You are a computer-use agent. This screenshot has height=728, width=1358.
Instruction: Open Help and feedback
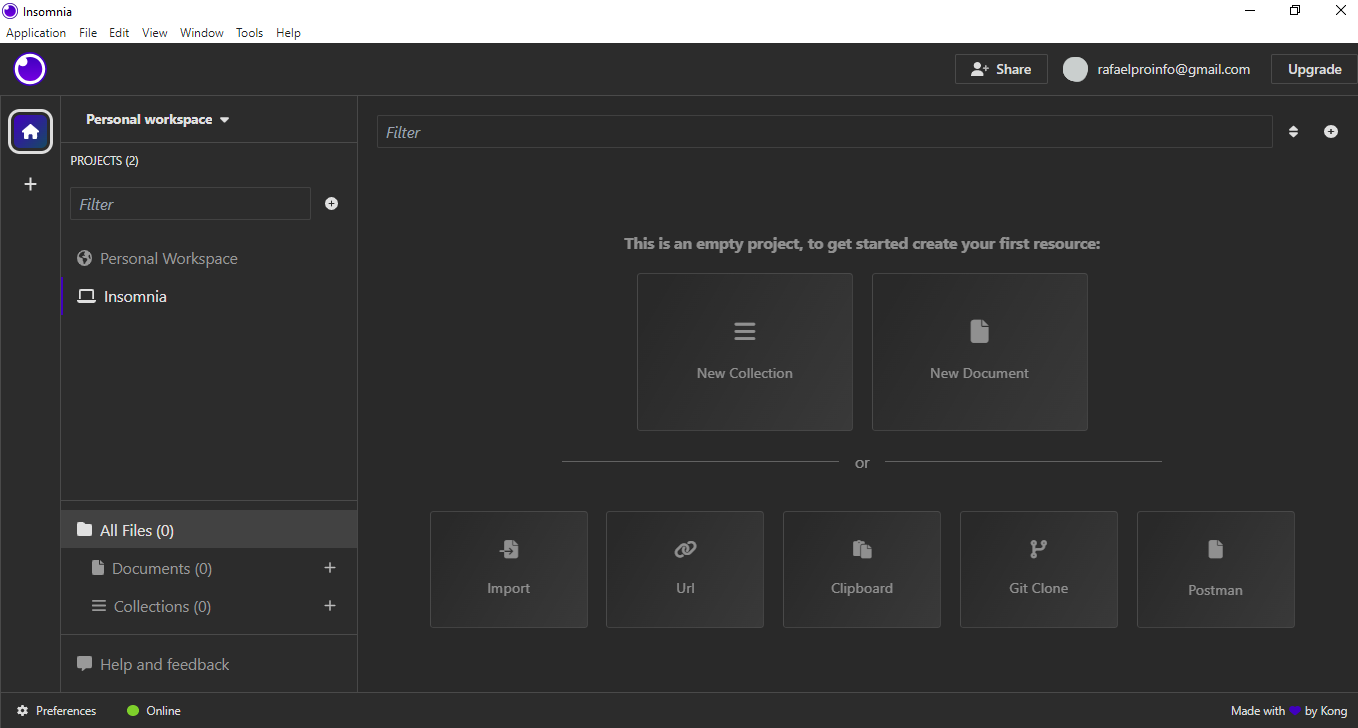coord(153,664)
